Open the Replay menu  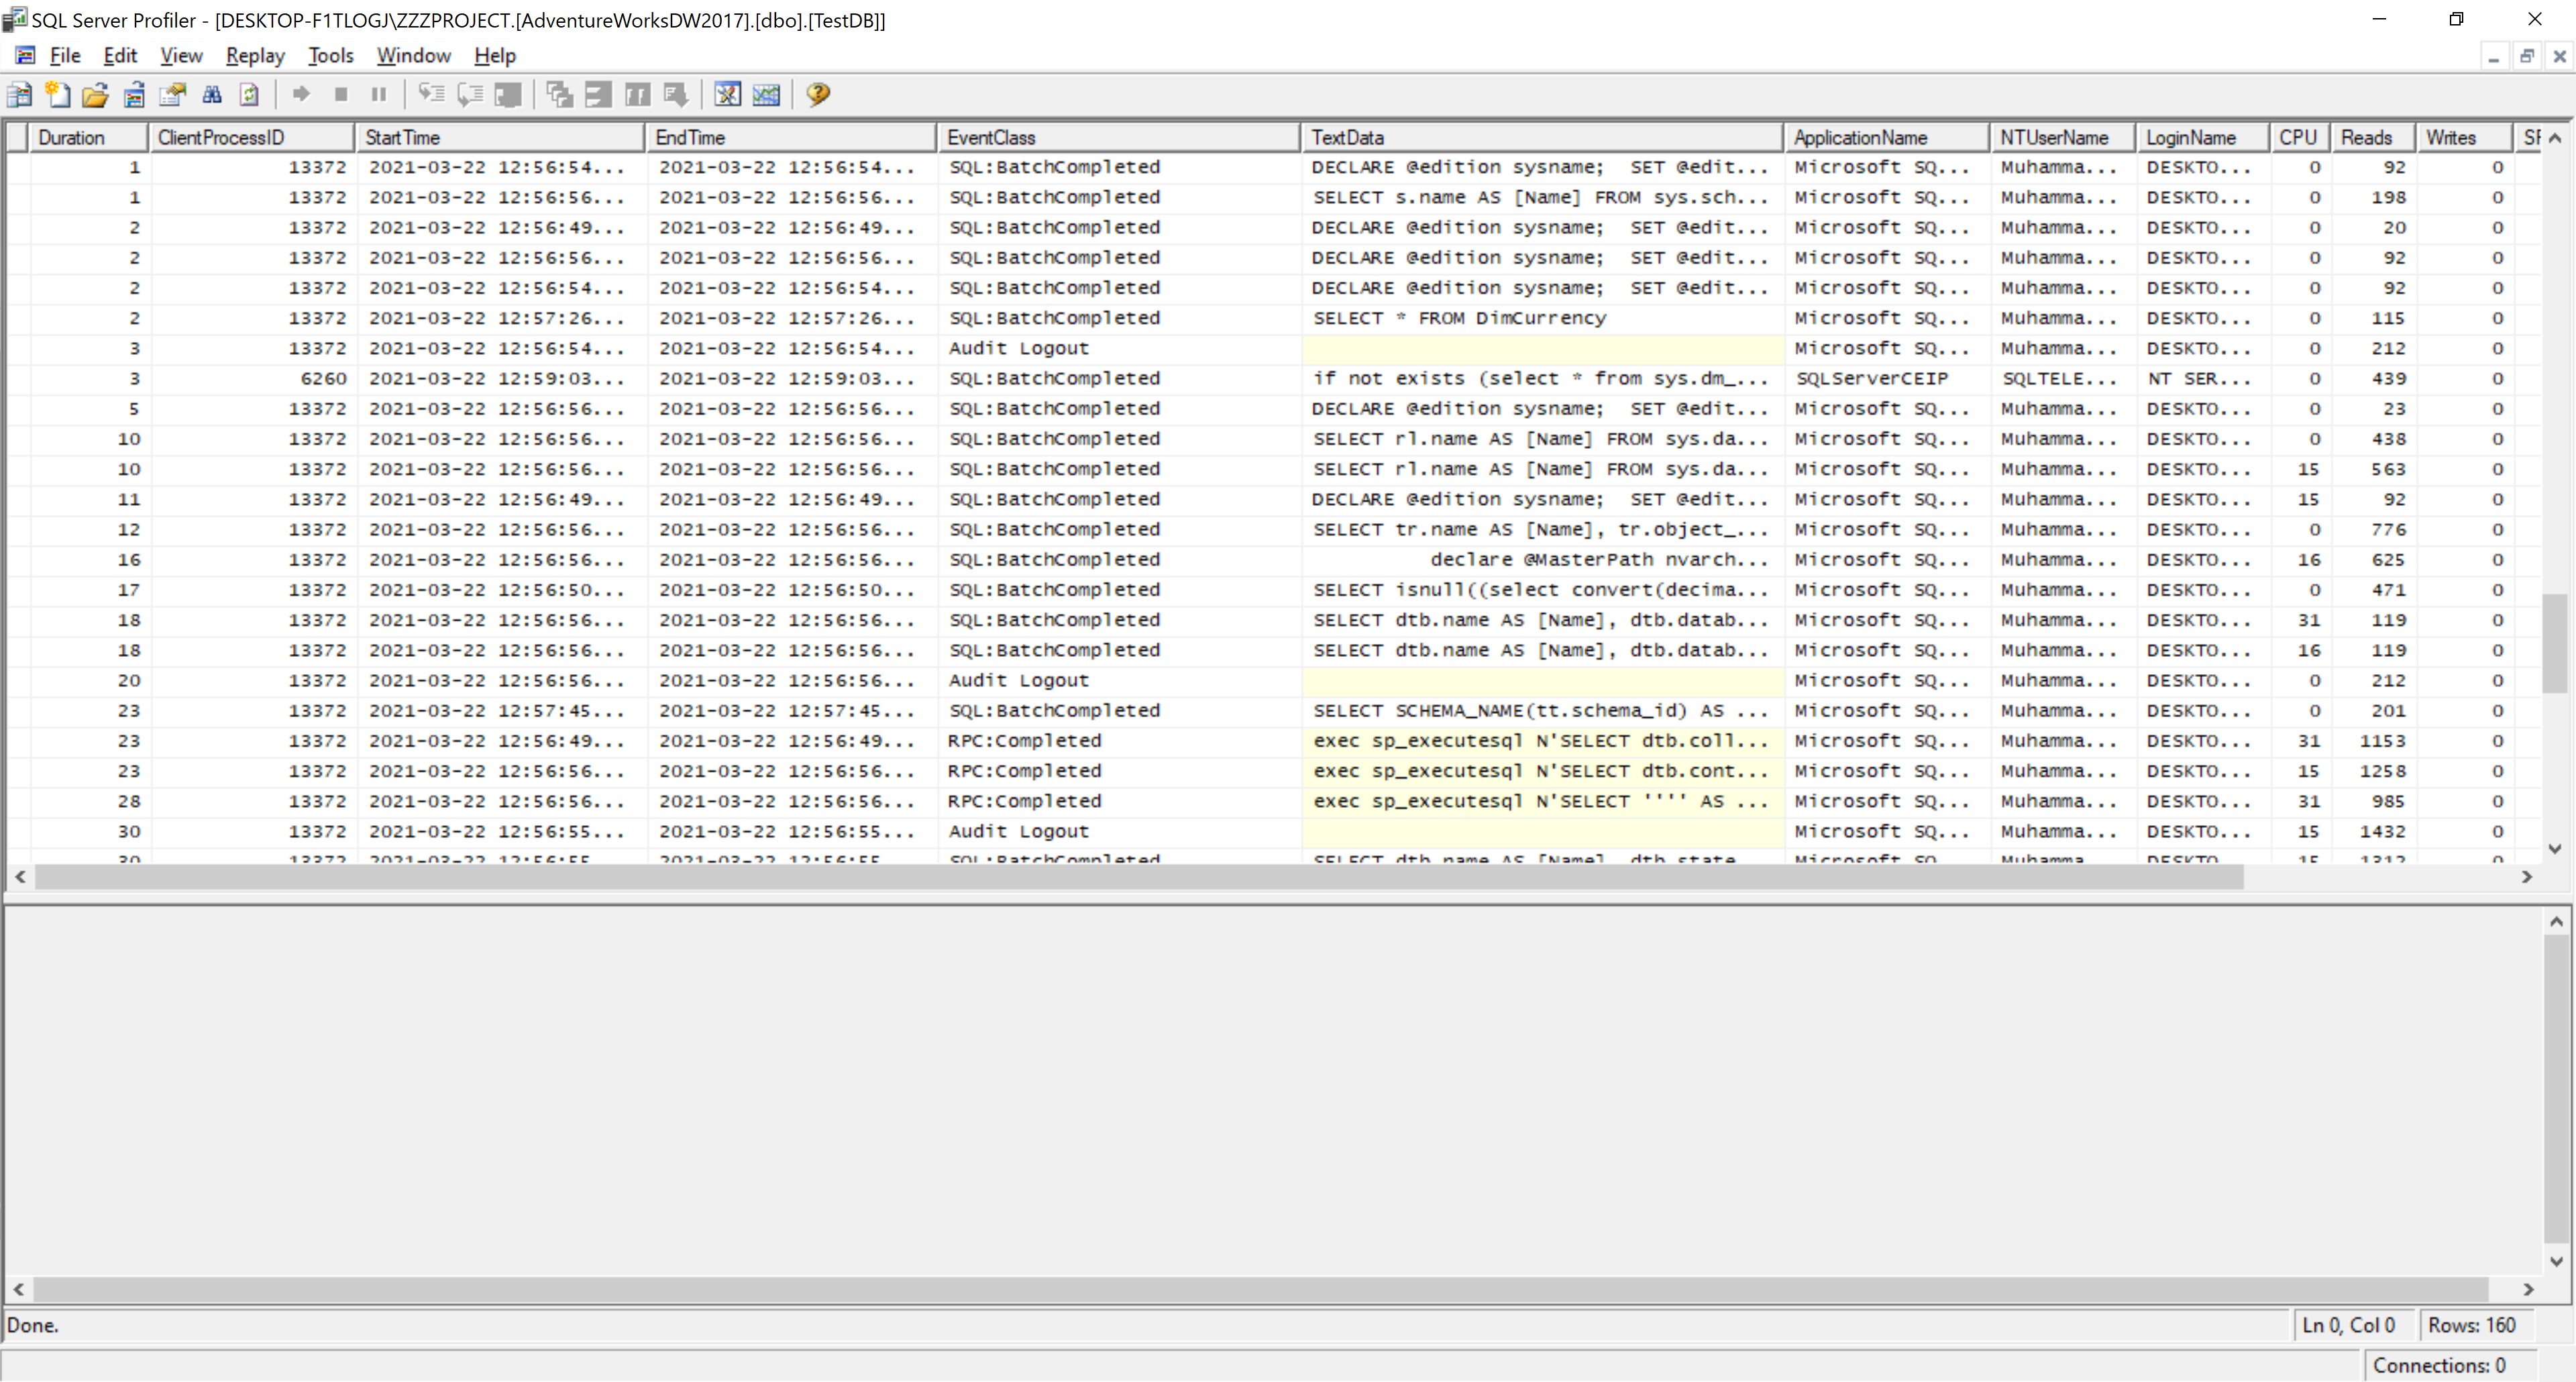(x=255, y=56)
